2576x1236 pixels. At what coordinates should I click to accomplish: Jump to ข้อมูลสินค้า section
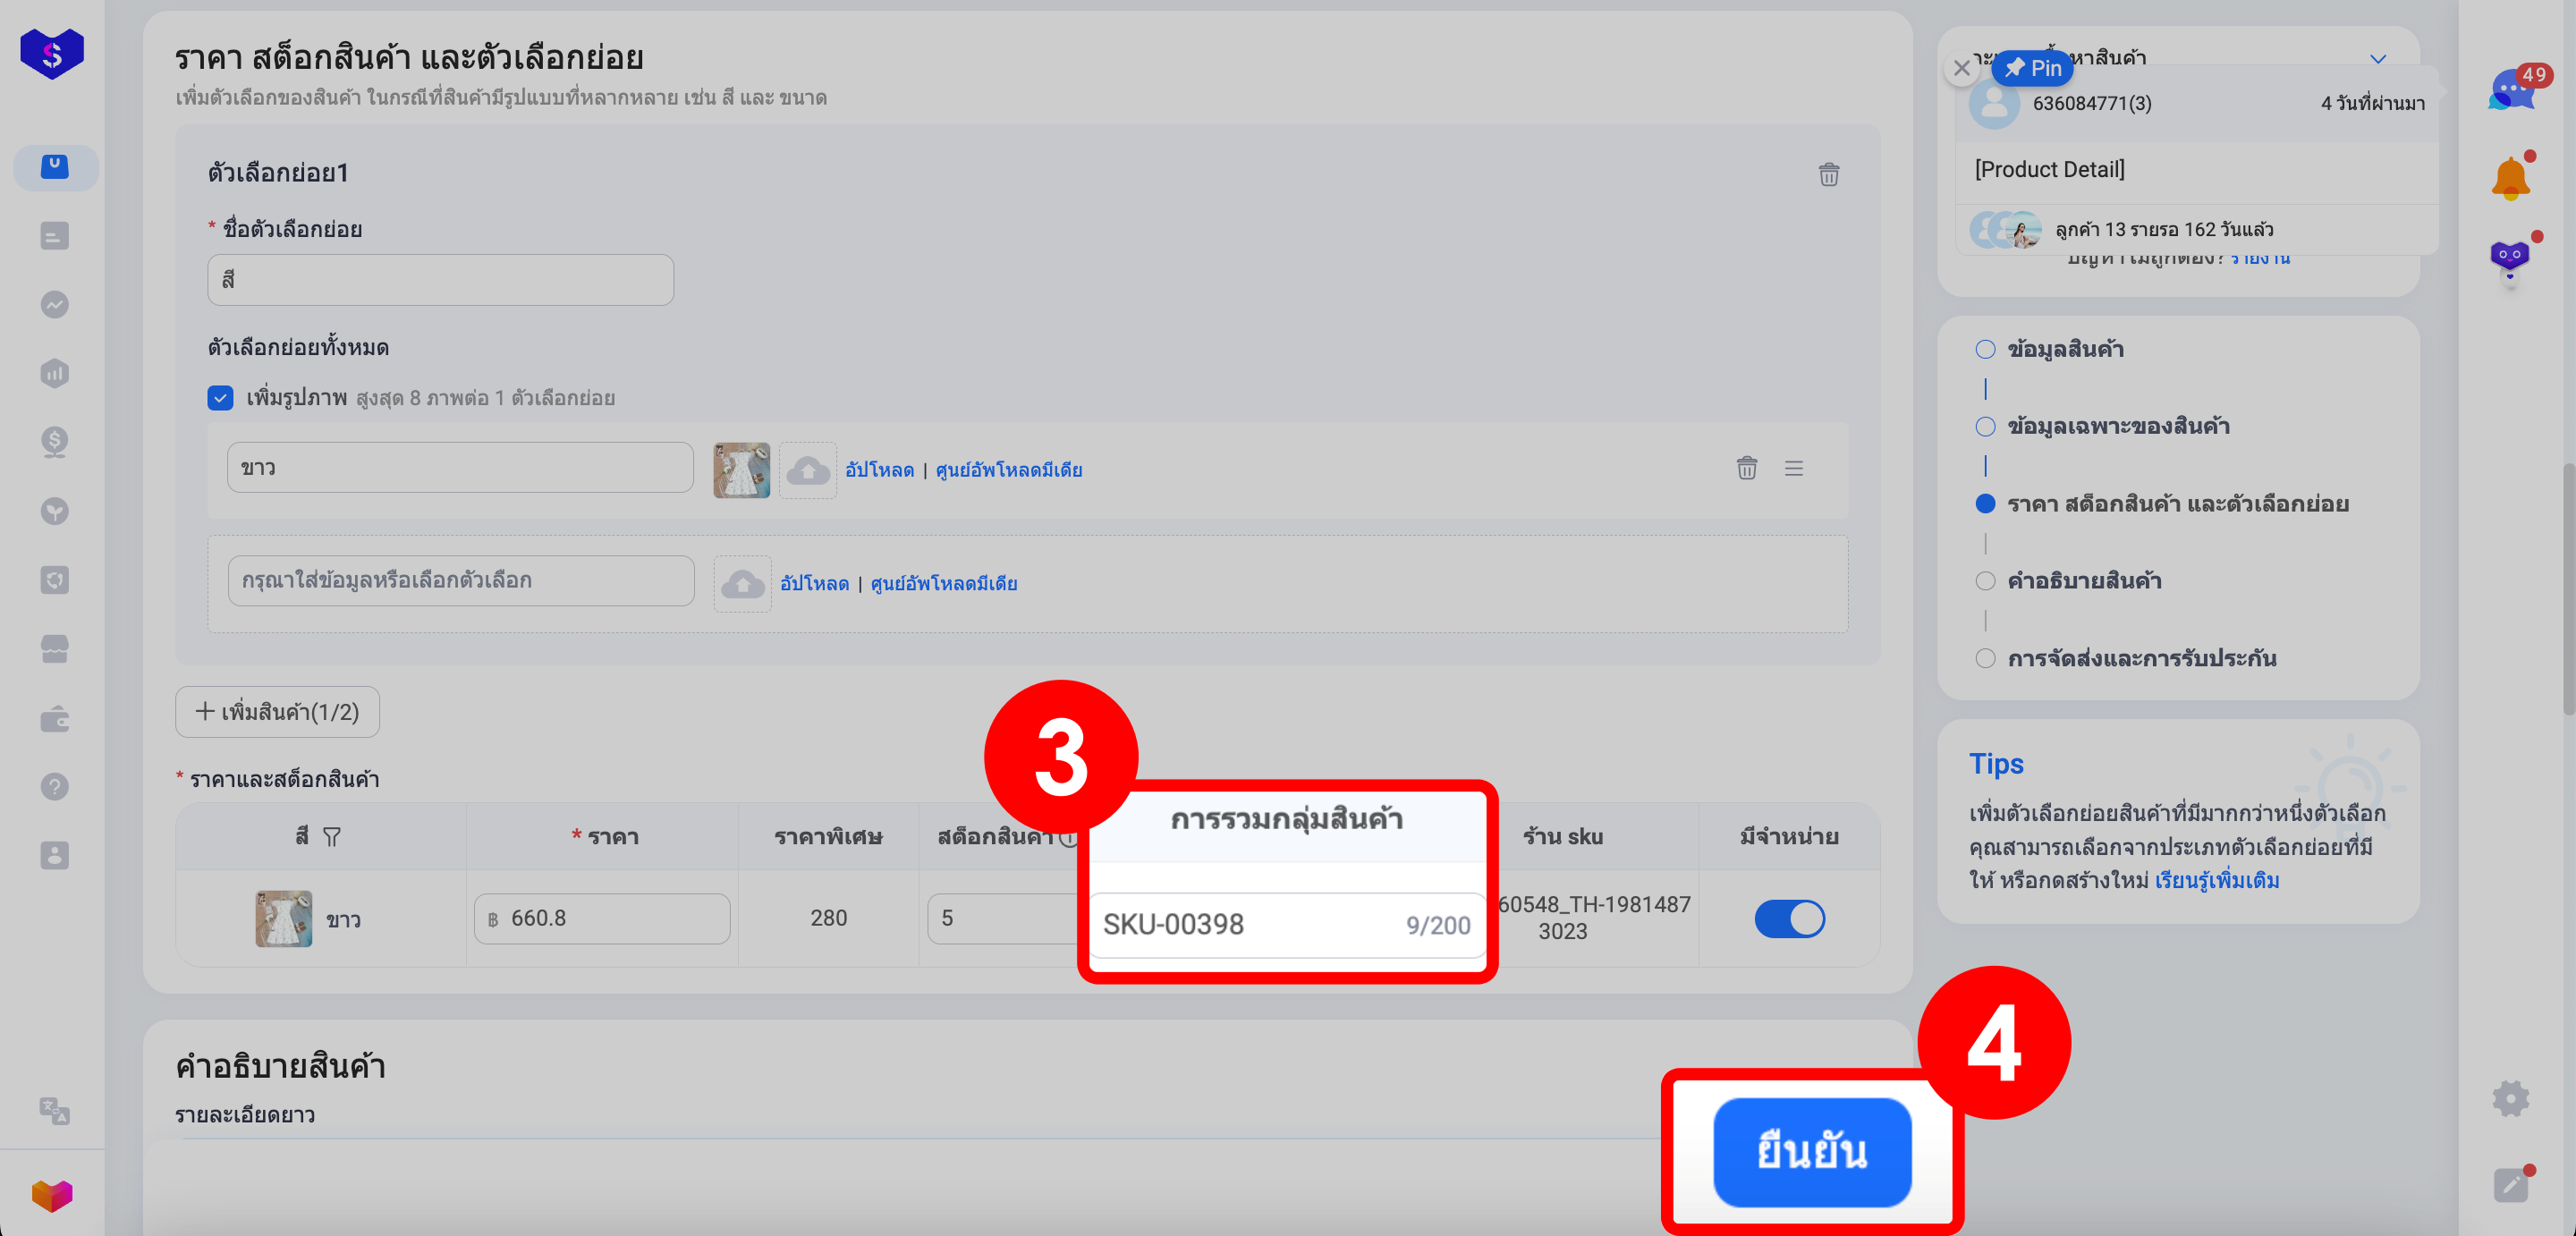tap(2064, 349)
